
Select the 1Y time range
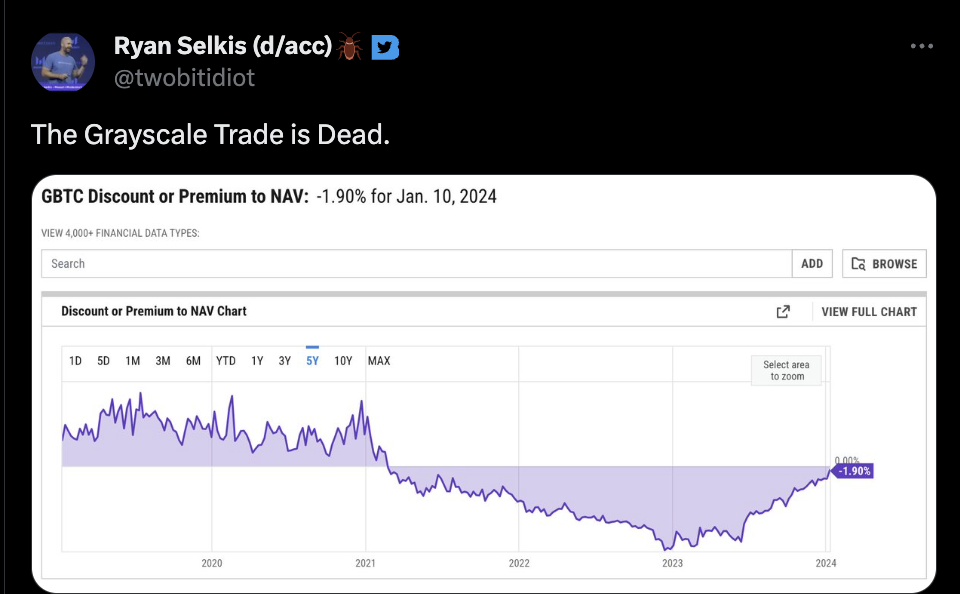coord(257,361)
